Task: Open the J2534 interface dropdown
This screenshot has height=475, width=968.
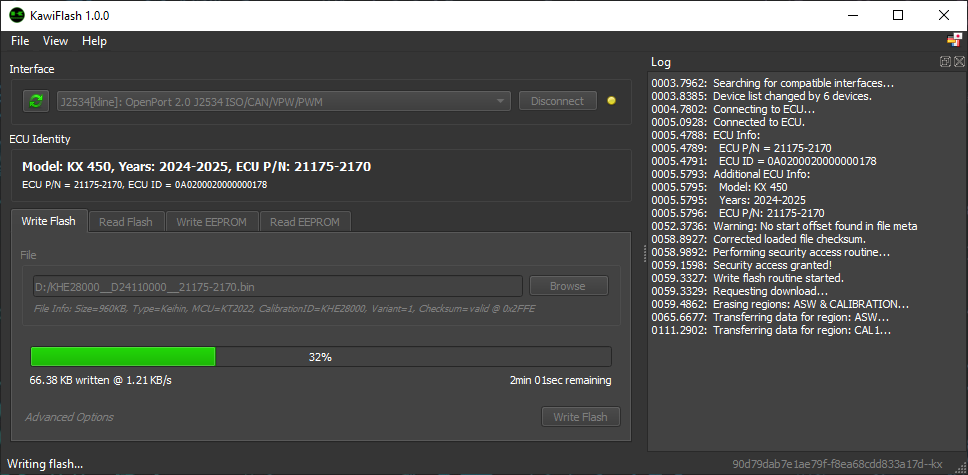Action: [x=284, y=101]
